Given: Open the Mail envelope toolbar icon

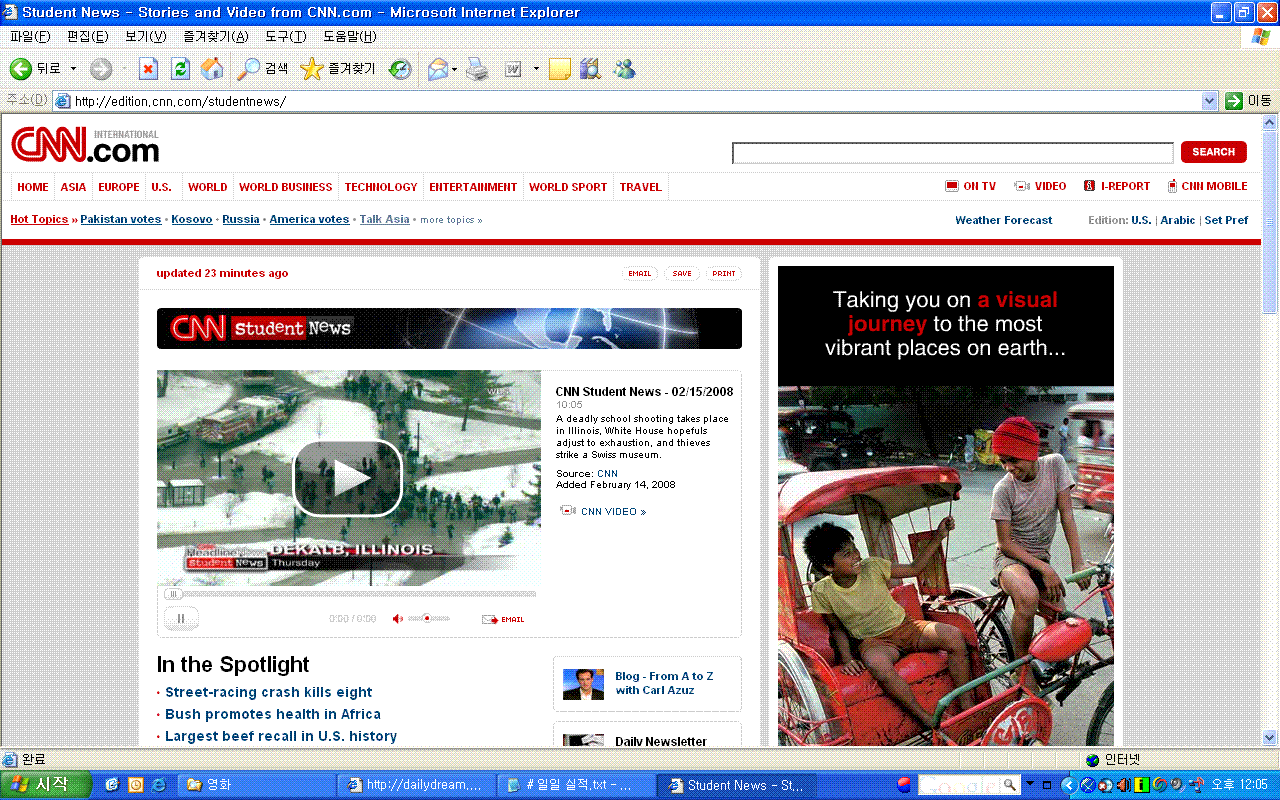Looking at the screenshot, I should pyautogui.click(x=438, y=69).
